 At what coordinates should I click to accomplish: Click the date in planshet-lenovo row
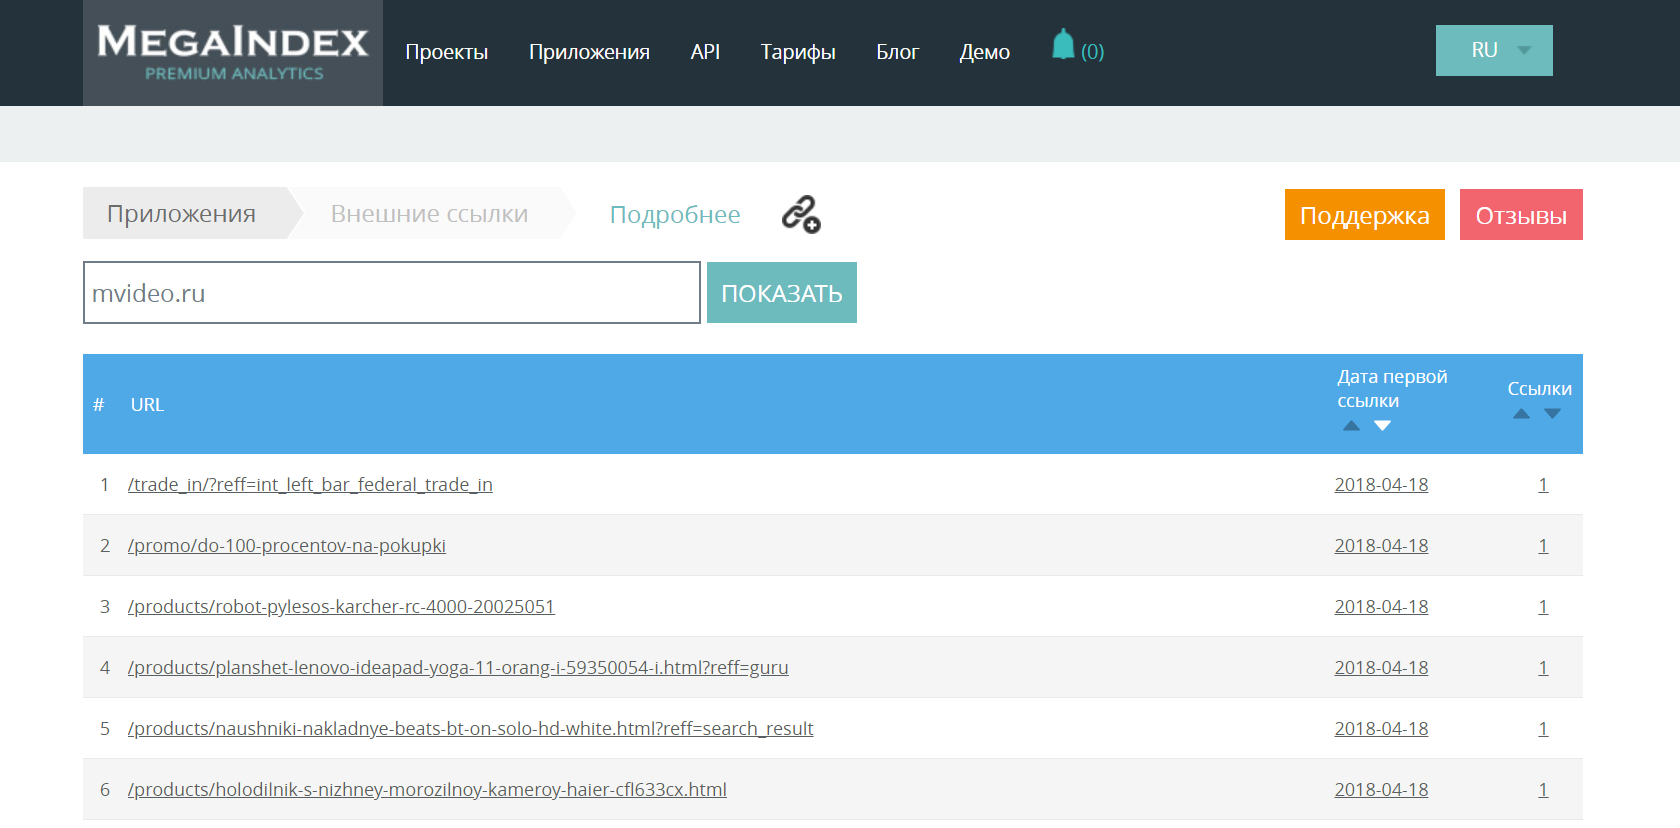pyautogui.click(x=1381, y=668)
